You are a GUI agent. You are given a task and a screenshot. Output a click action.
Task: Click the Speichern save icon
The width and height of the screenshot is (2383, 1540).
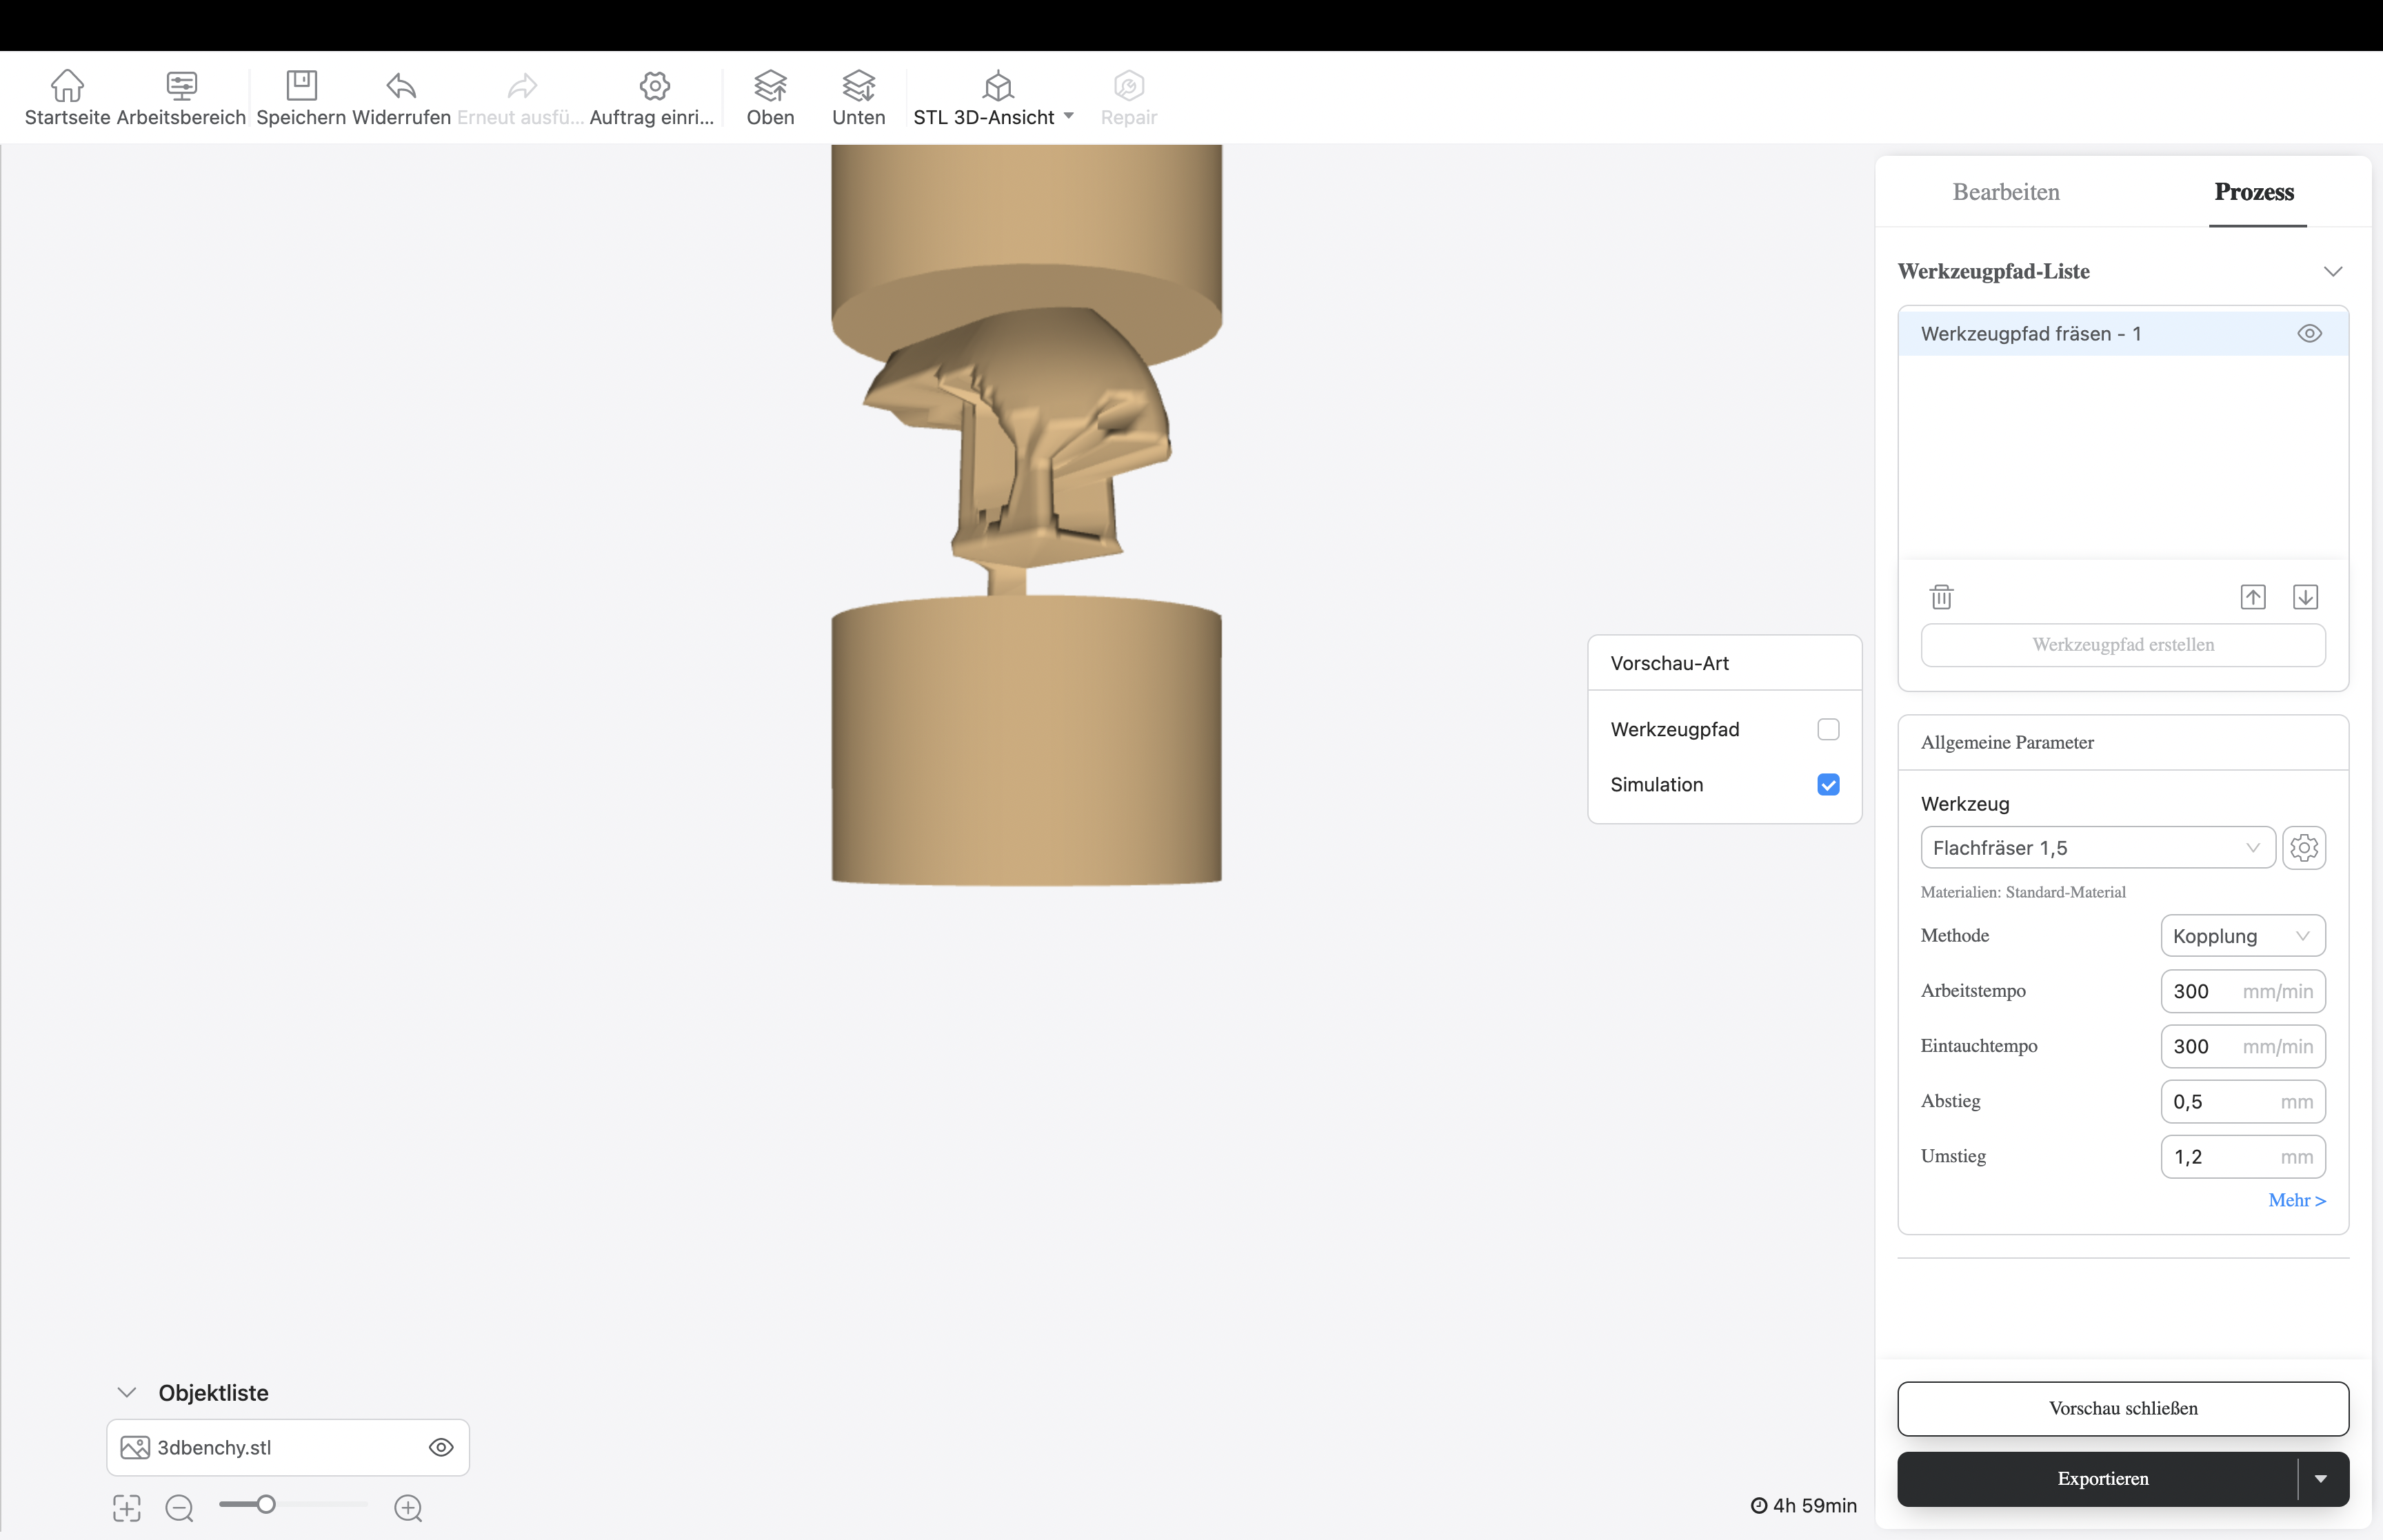click(x=301, y=86)
